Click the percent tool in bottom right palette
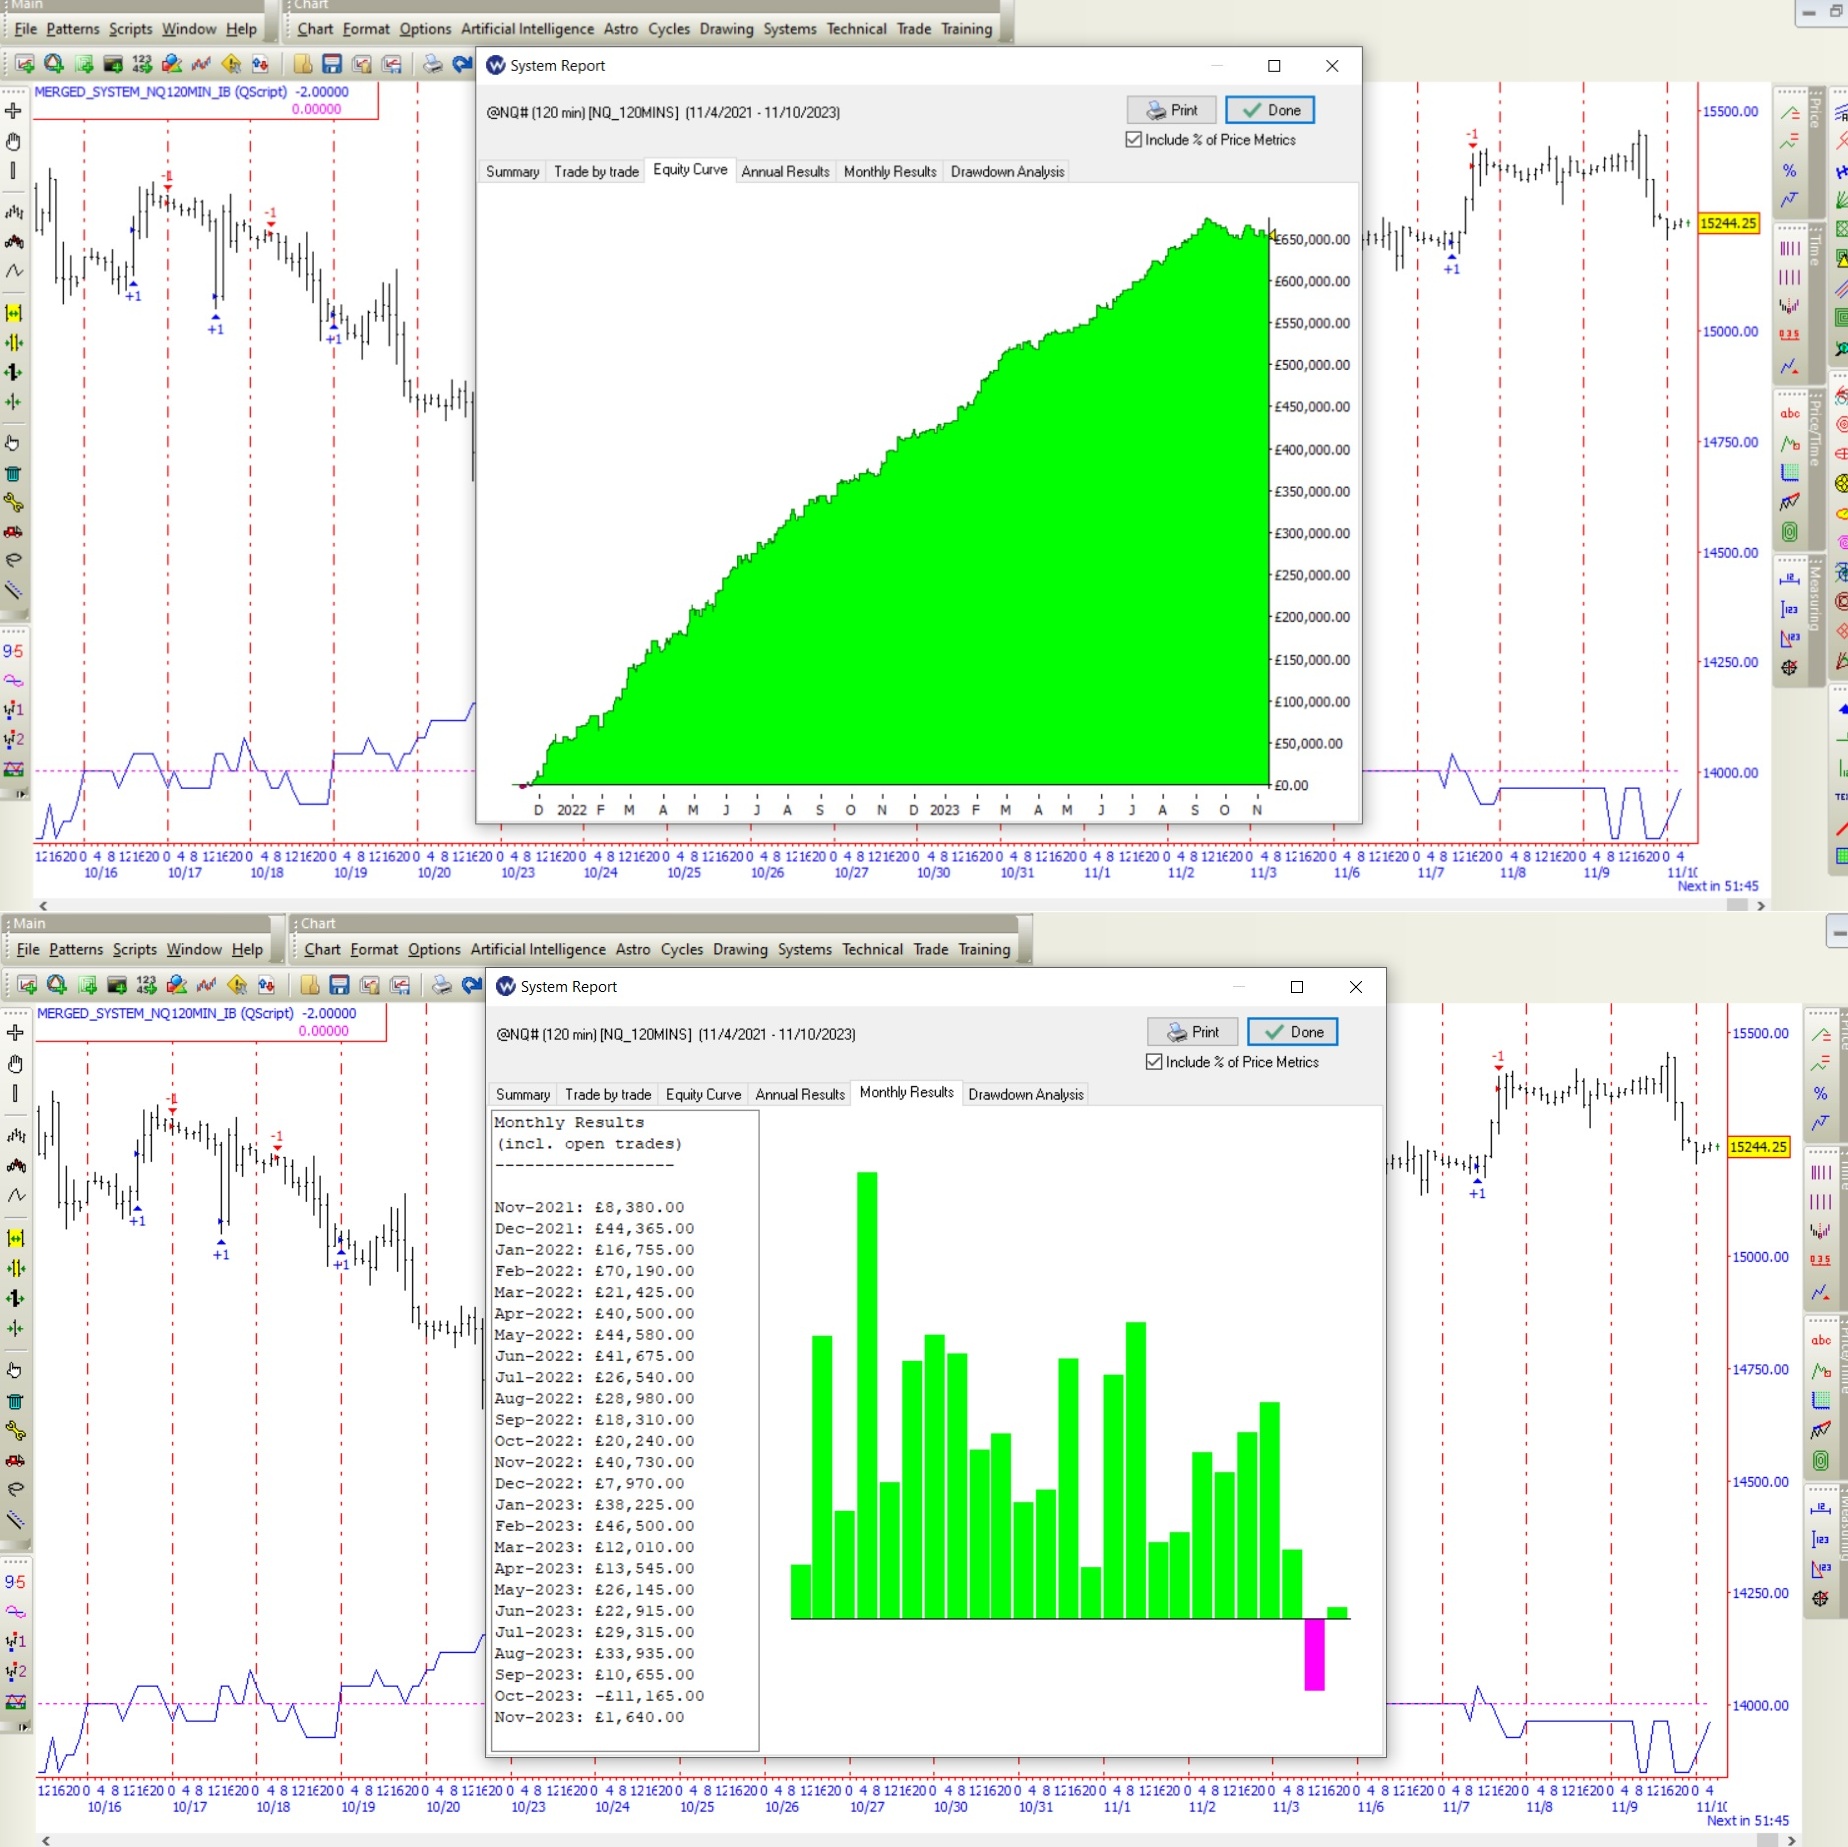 point(1821,1094)
